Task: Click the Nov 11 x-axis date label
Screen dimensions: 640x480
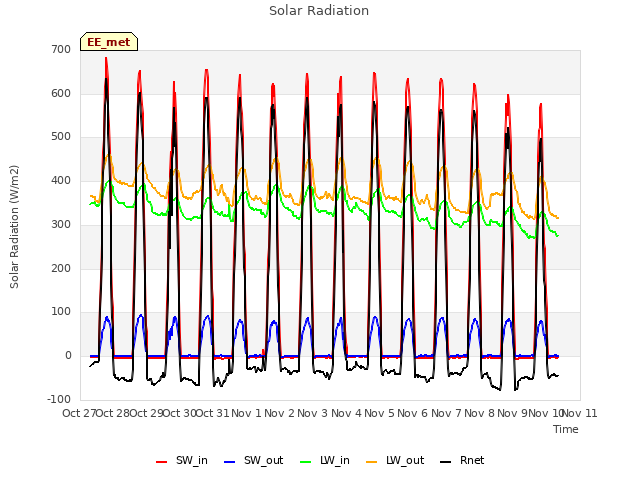Action: pyautogui.click(x=580, y=413)
